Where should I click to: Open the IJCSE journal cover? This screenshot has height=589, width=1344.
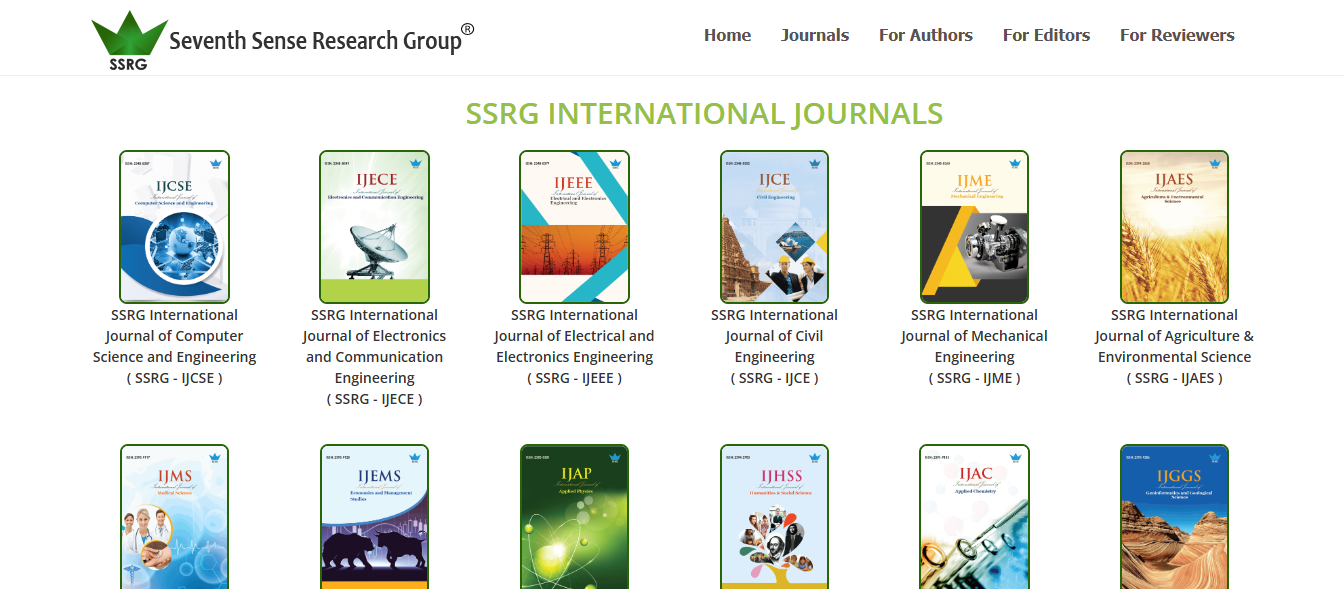[175, 227]
